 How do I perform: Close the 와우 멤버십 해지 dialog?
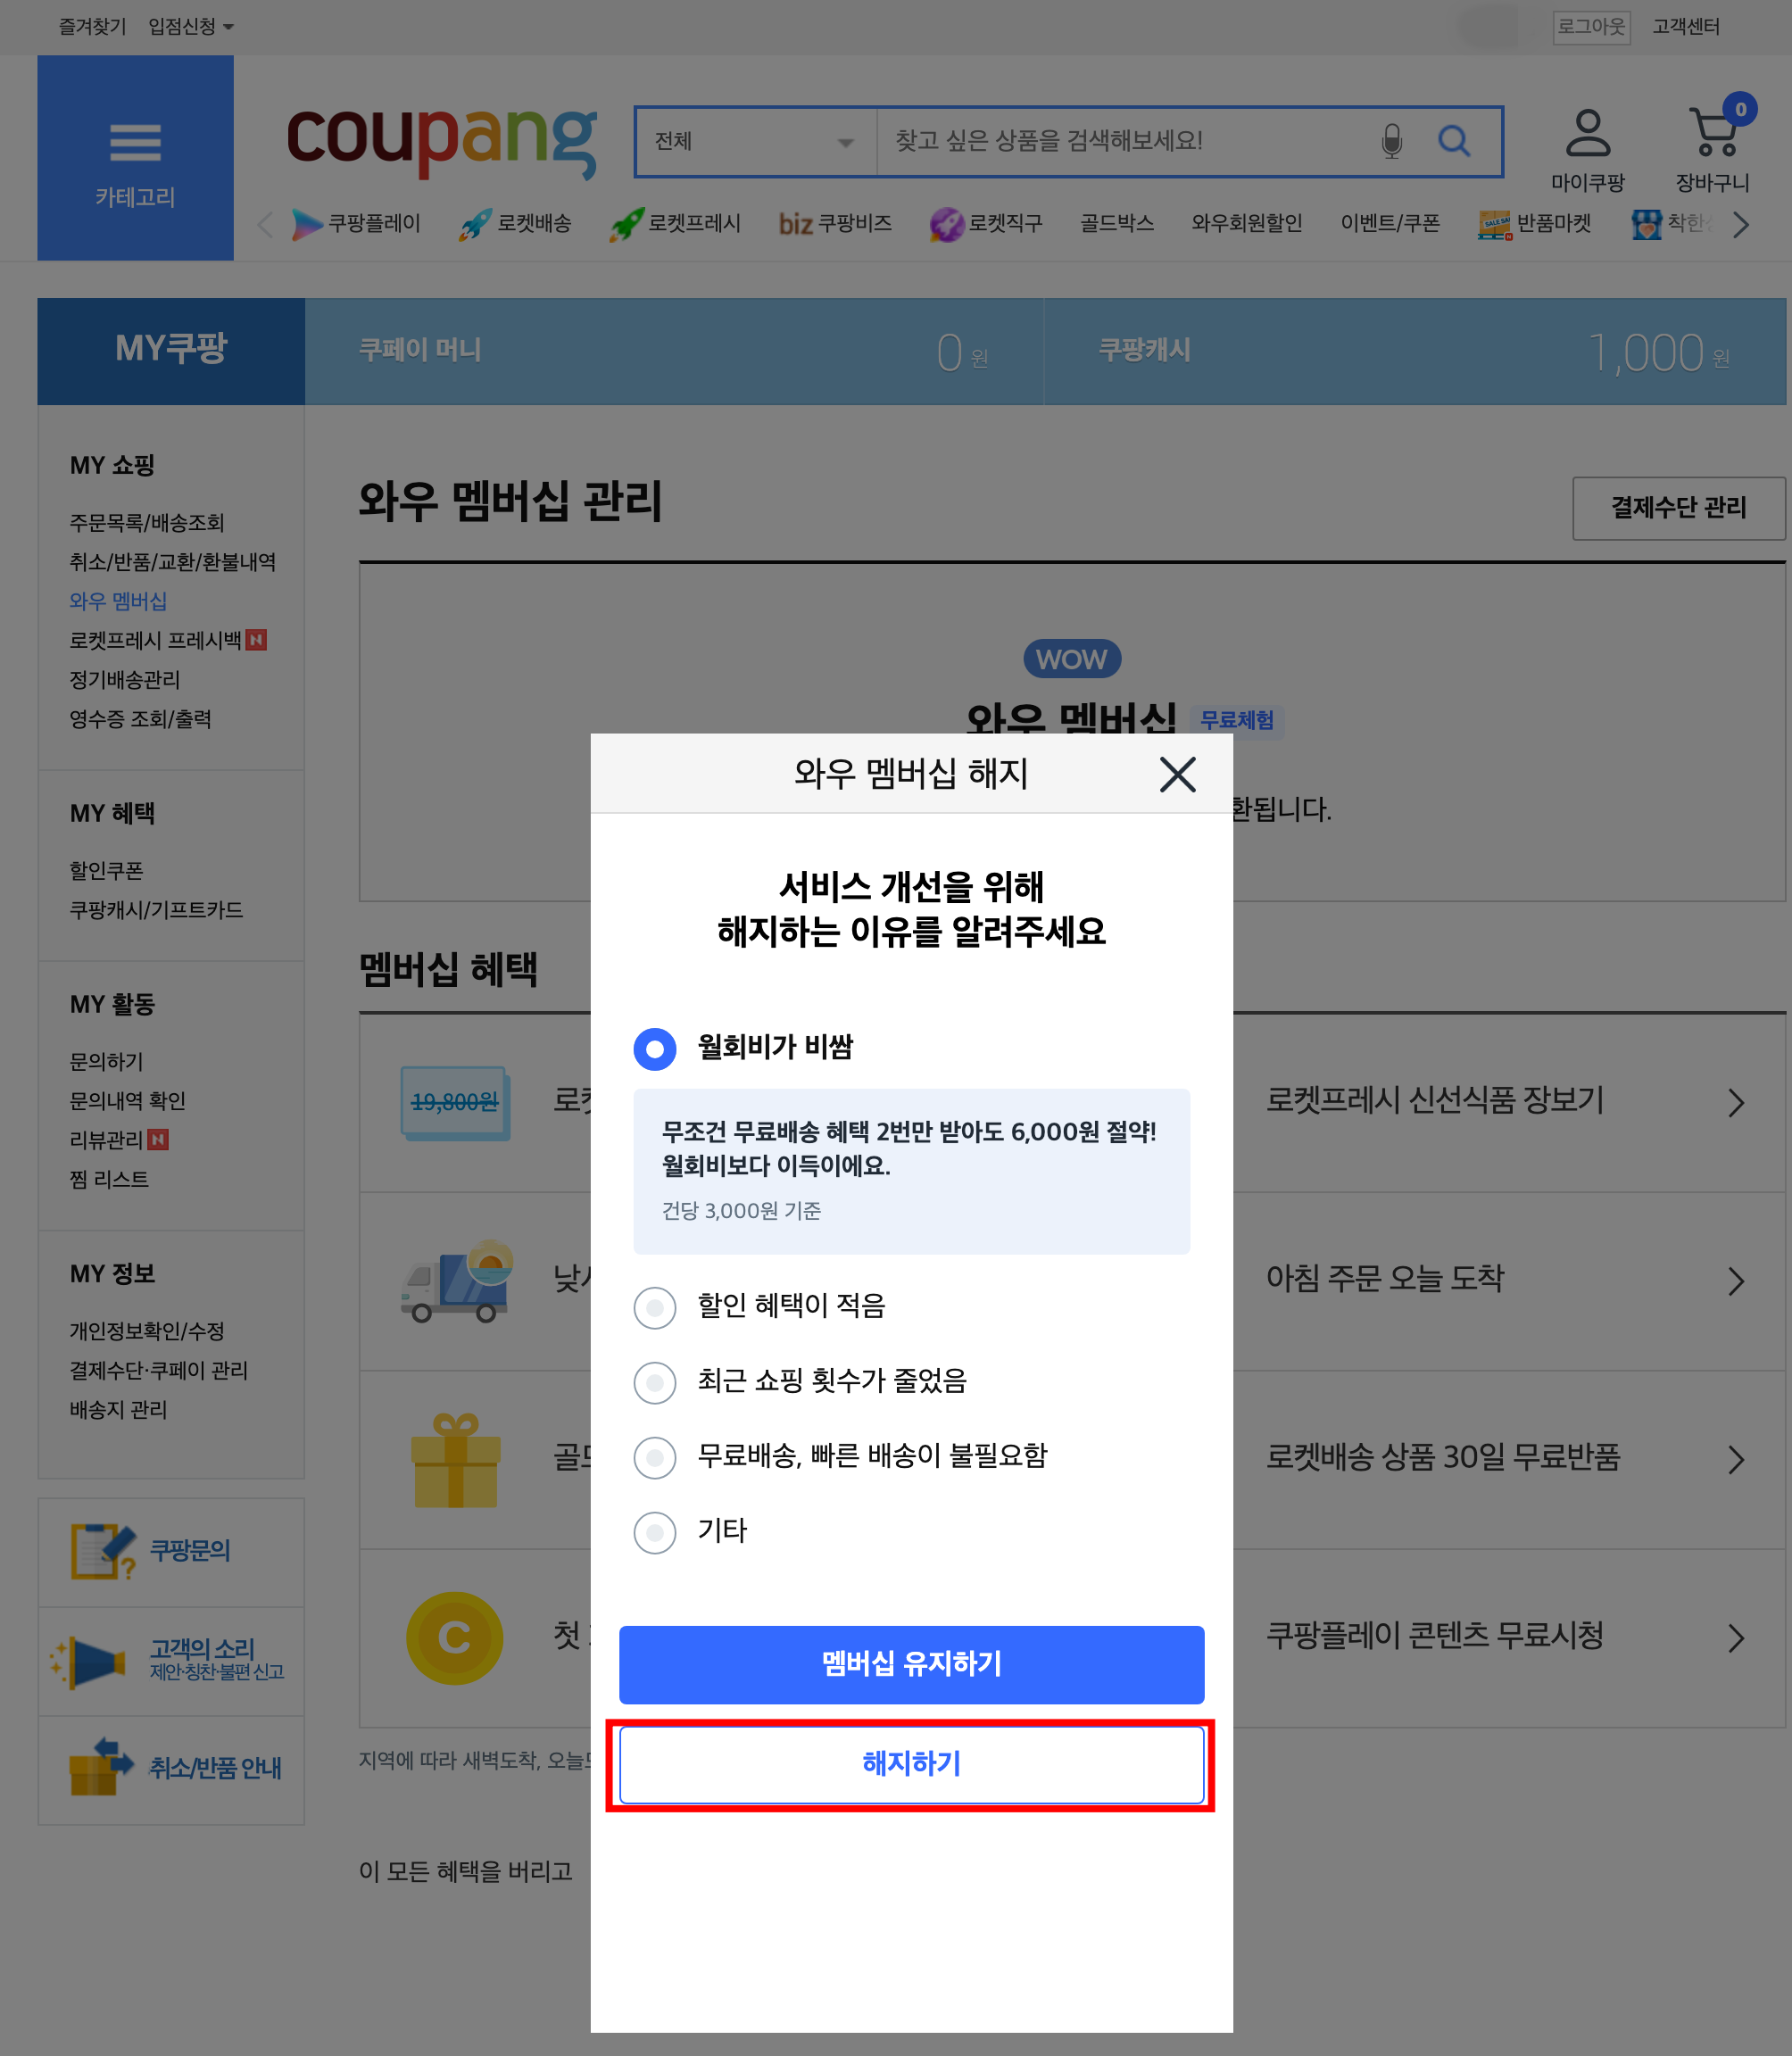click(1177, 773)
